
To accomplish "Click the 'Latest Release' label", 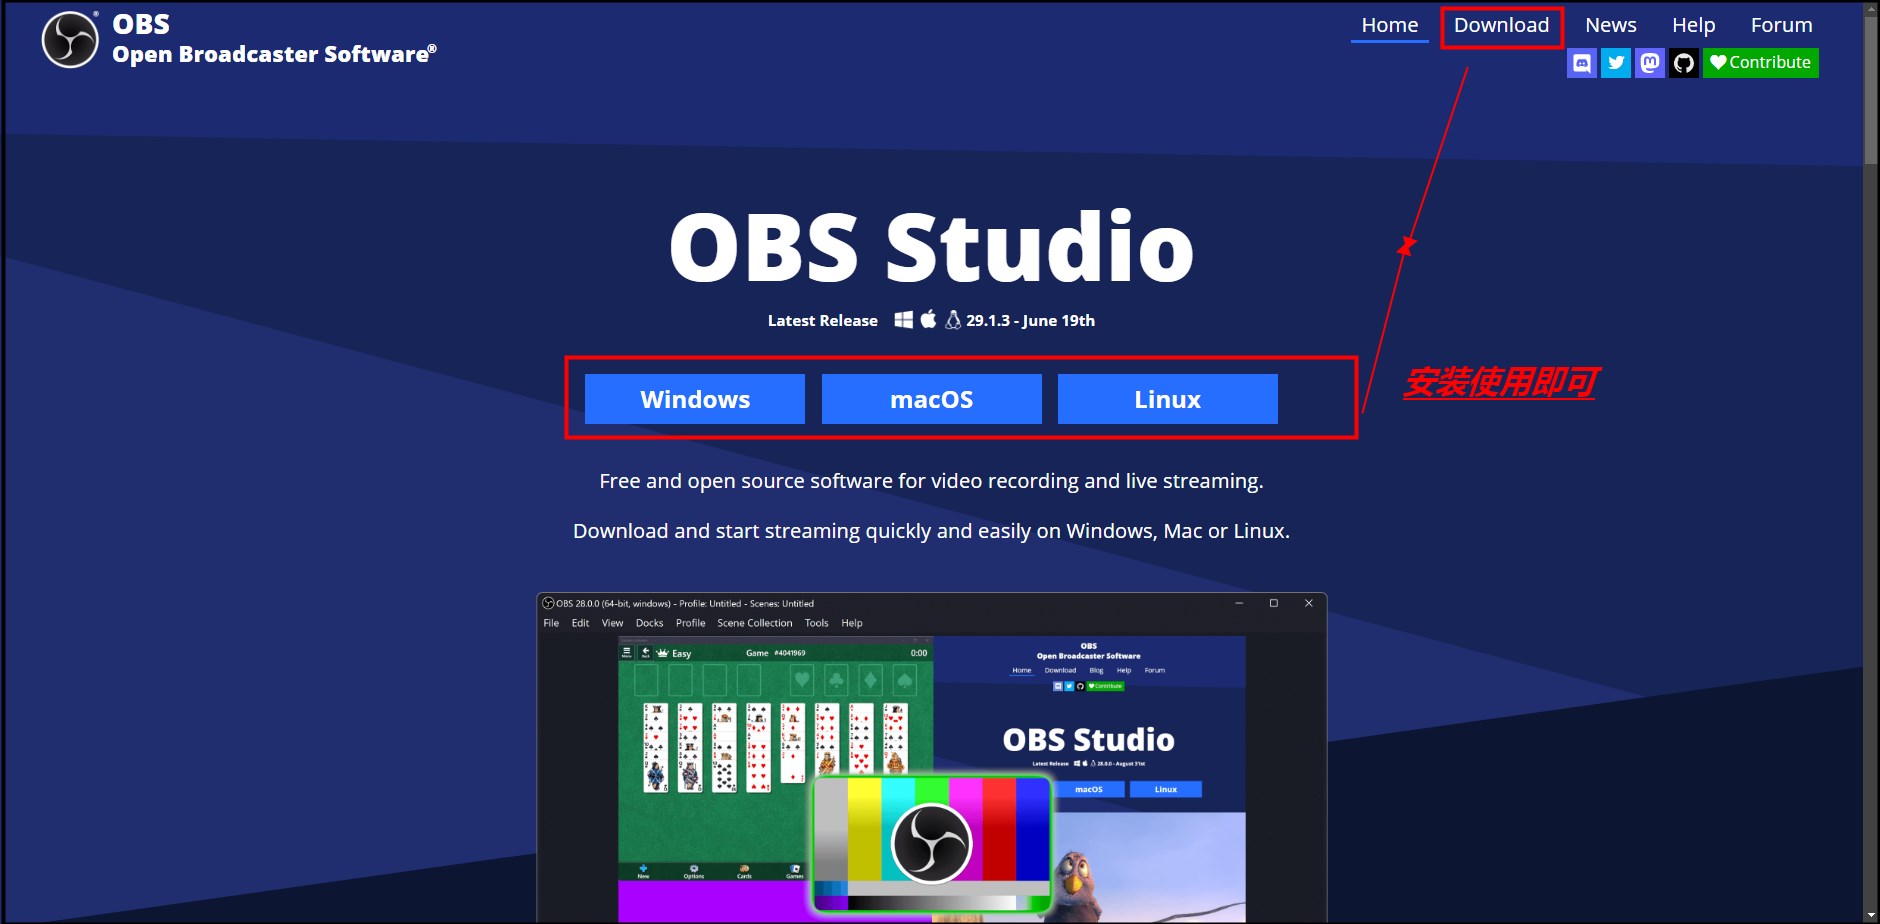I will pos(823,321).
